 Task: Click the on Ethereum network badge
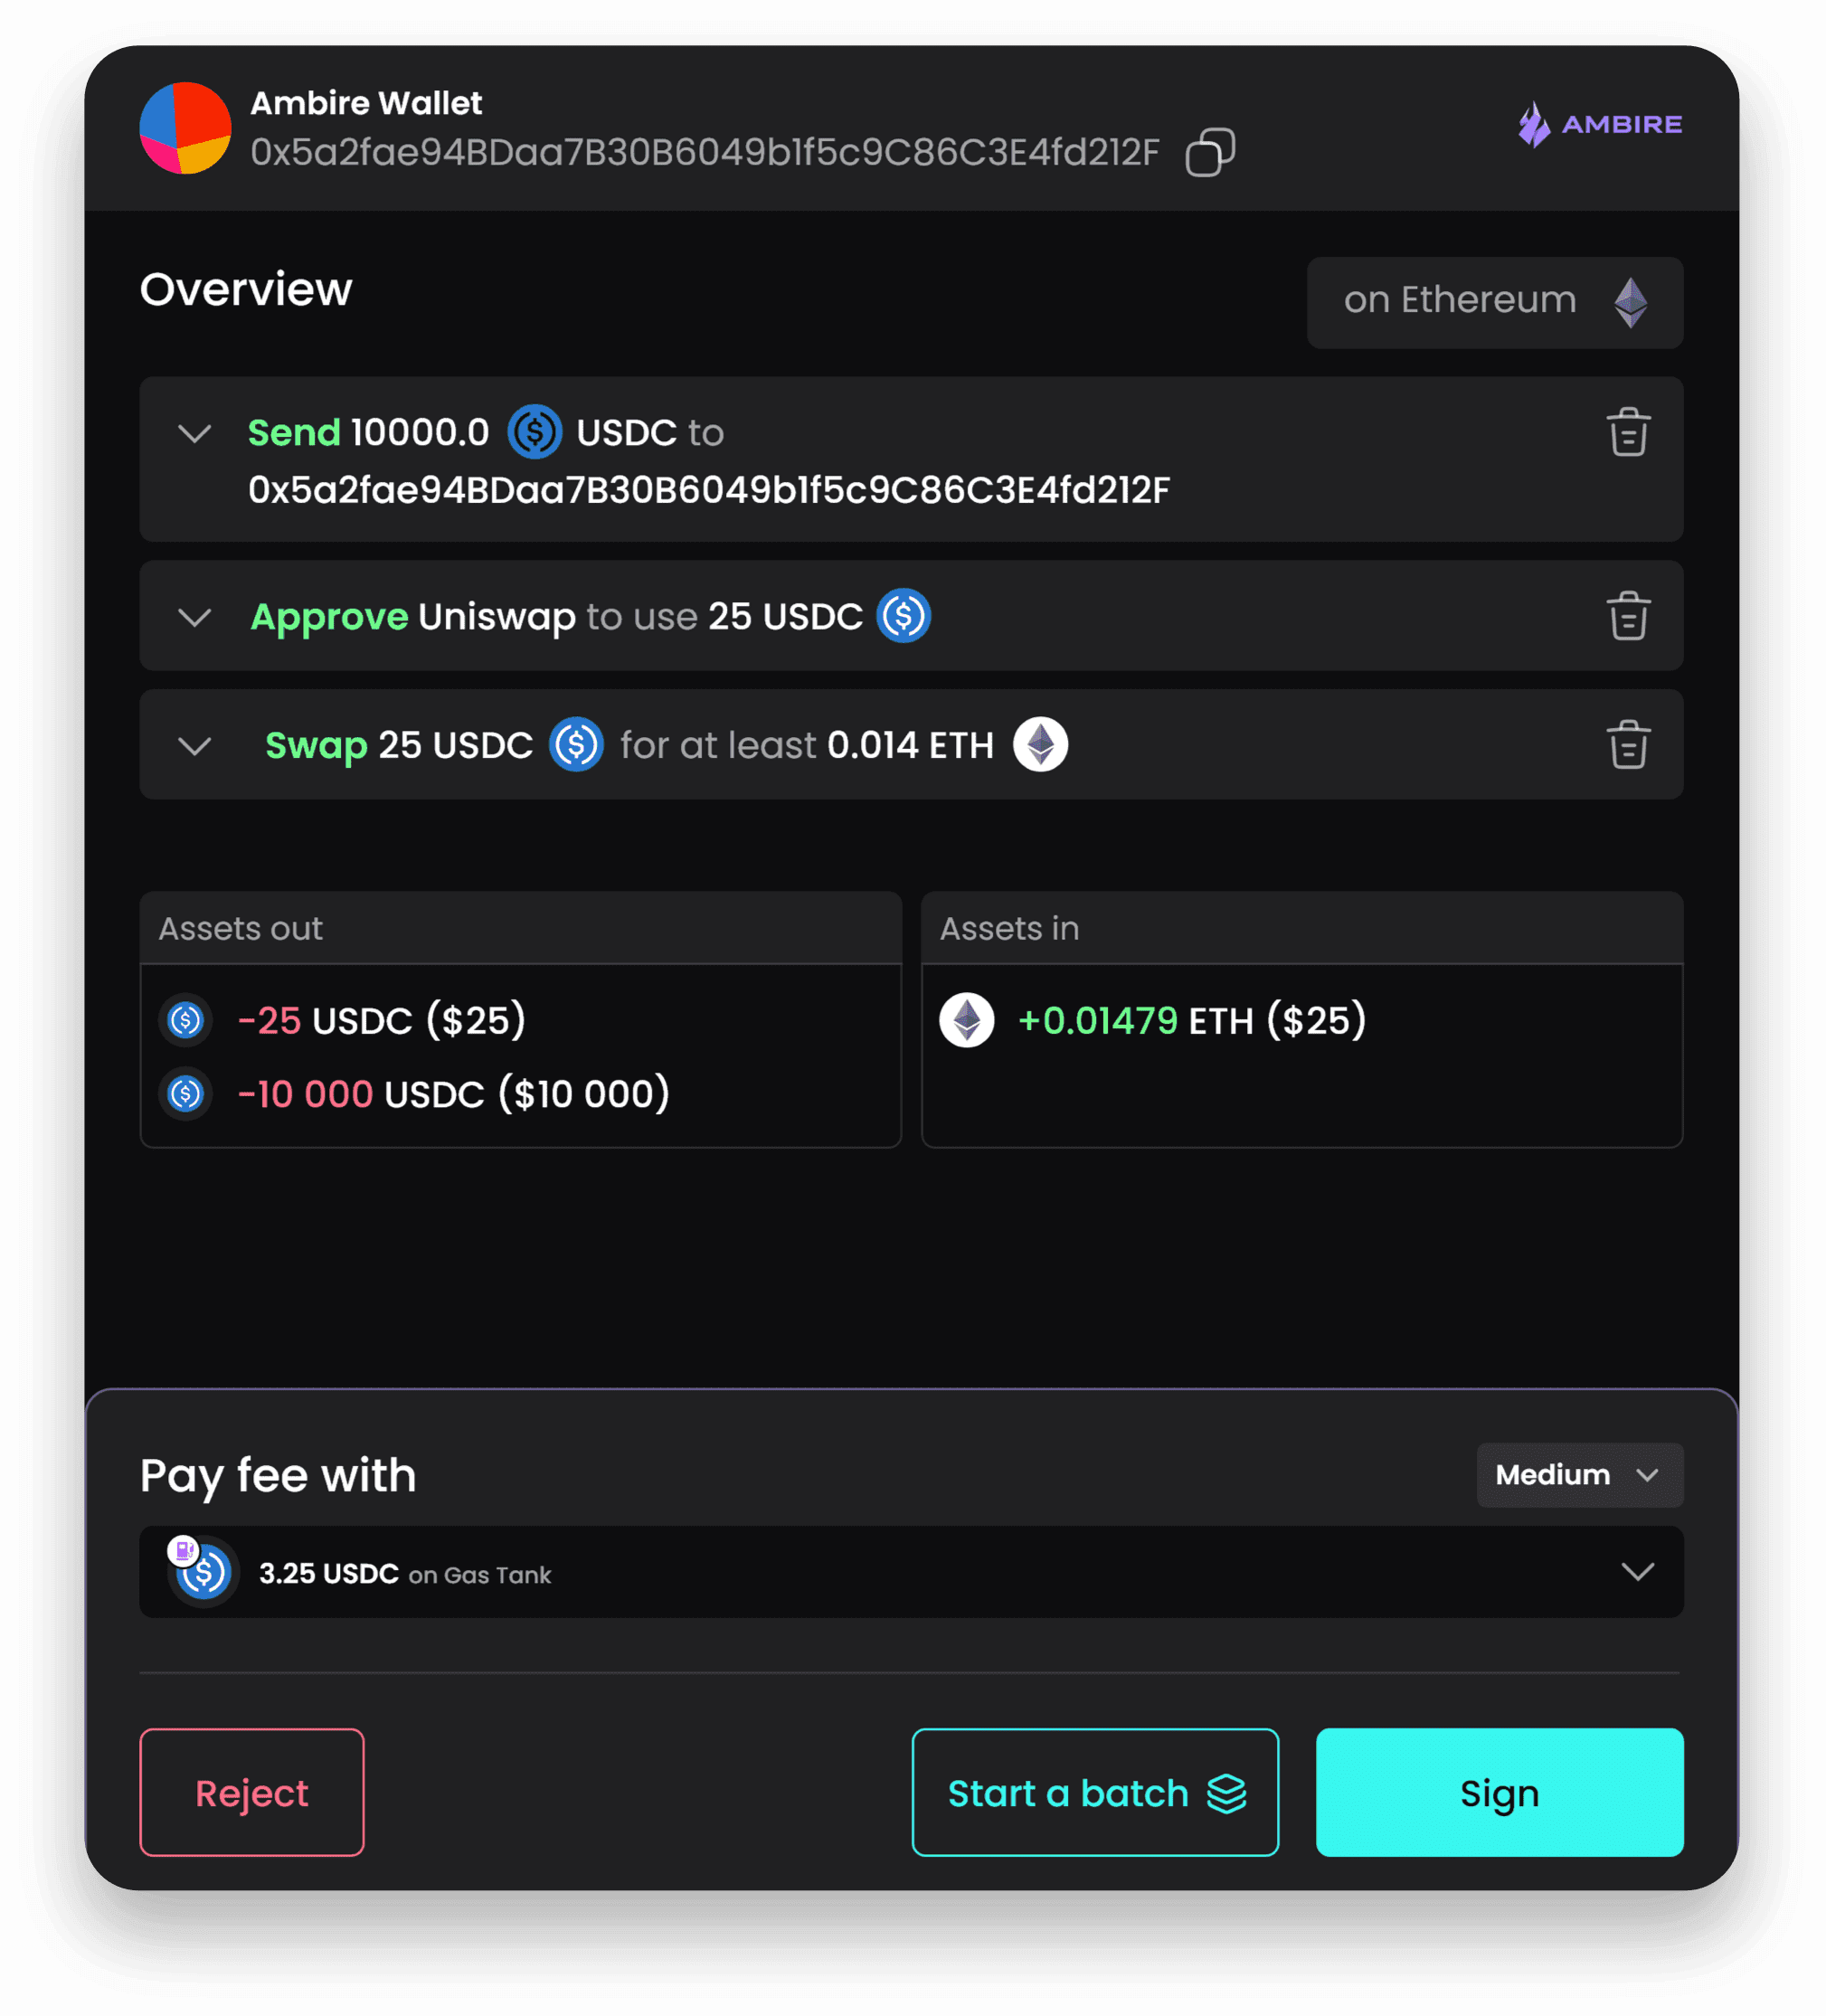coord(1494,302)
